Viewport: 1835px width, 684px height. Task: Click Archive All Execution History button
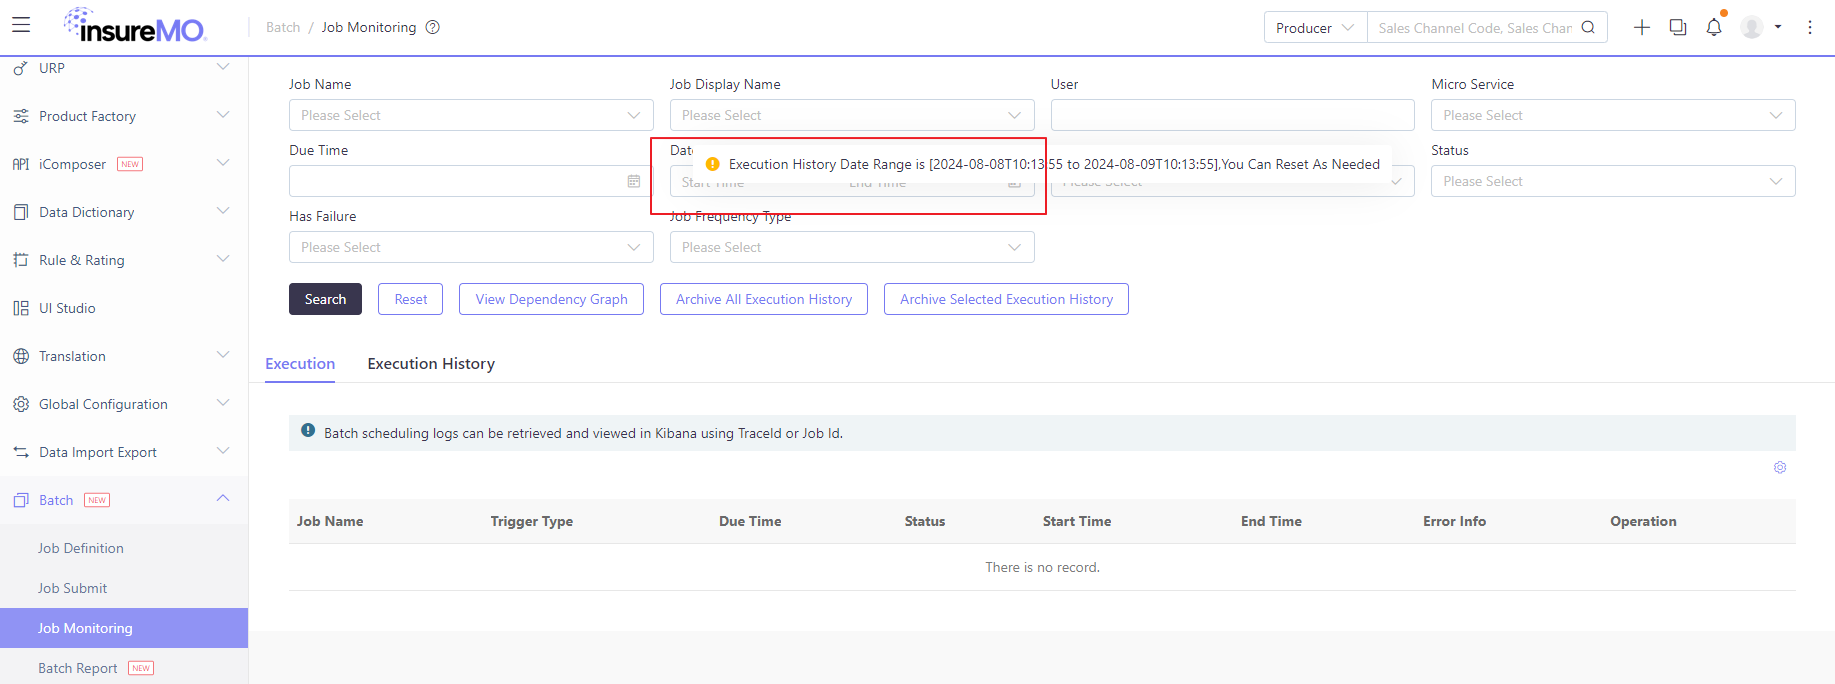(764, 299)
